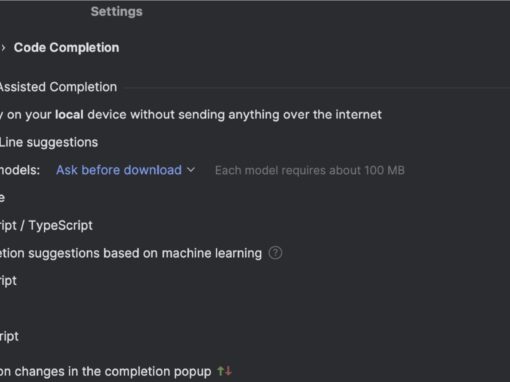Click the green up arrow after completion popup
Image resolution: width=510 pixels, height=382 pixels.
point(220,371)
